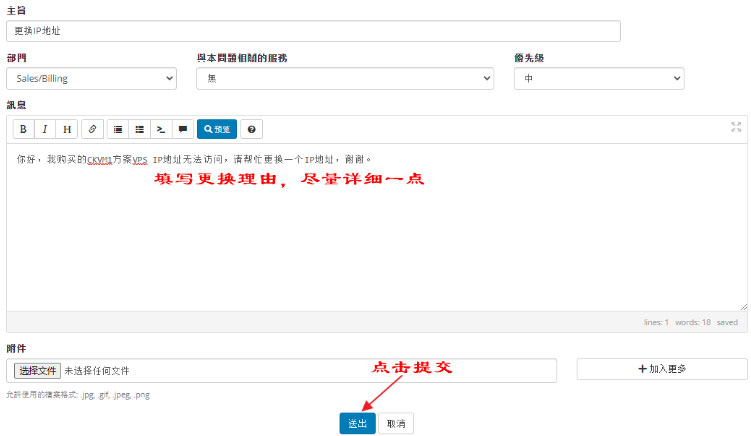Click the subject field with 更换IP地址
Viewport: 751px width, 436px height.
[x=313, y=31]
